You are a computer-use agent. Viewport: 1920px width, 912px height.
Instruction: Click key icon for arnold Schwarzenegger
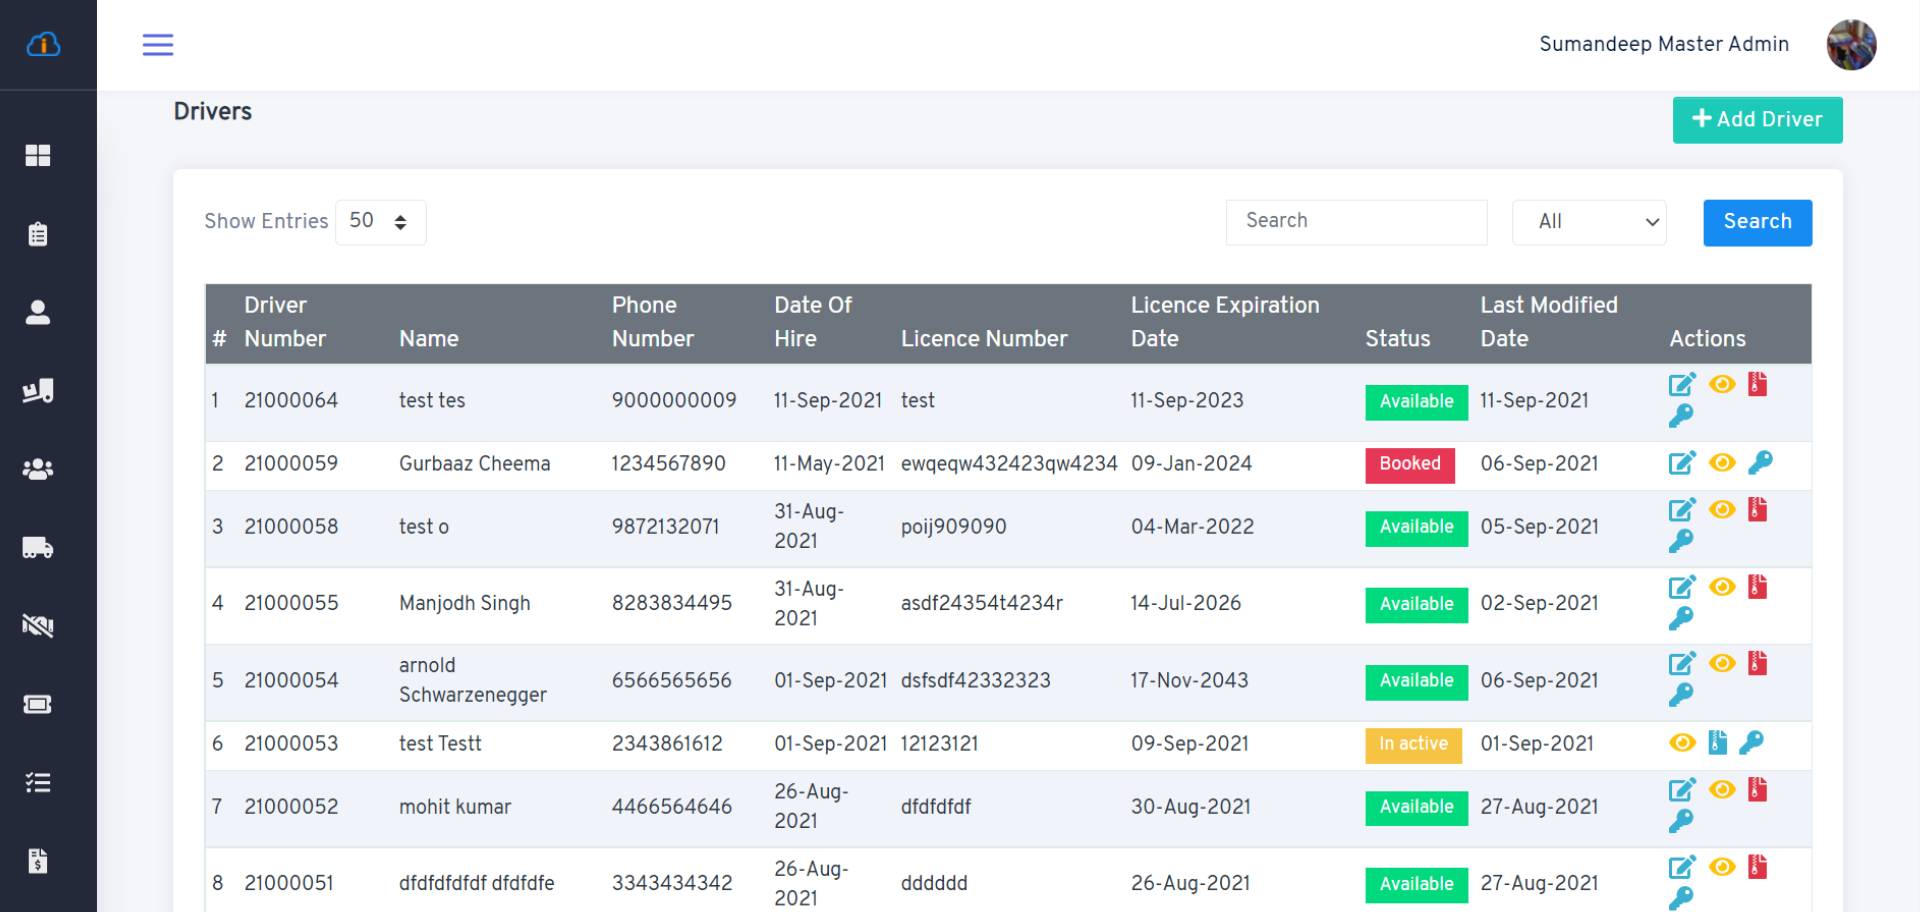coord(1681,695)
